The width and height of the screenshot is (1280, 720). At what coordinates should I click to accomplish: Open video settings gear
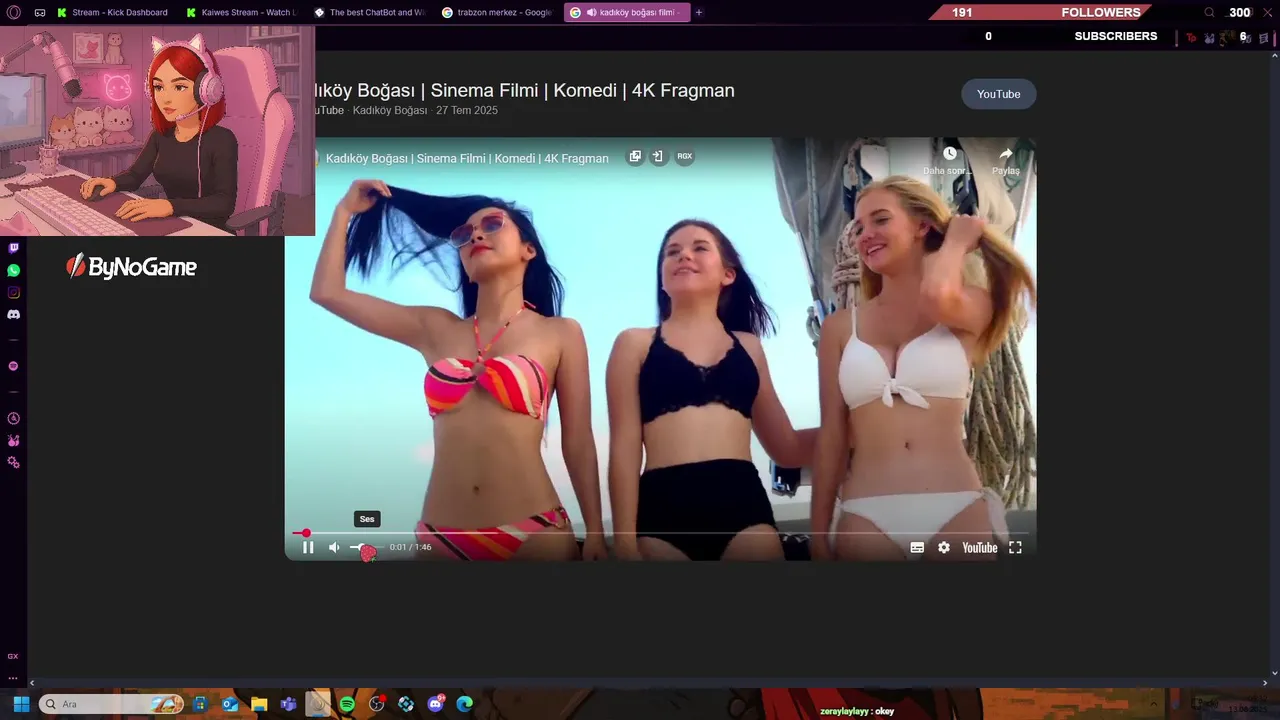tap(944, 547)
